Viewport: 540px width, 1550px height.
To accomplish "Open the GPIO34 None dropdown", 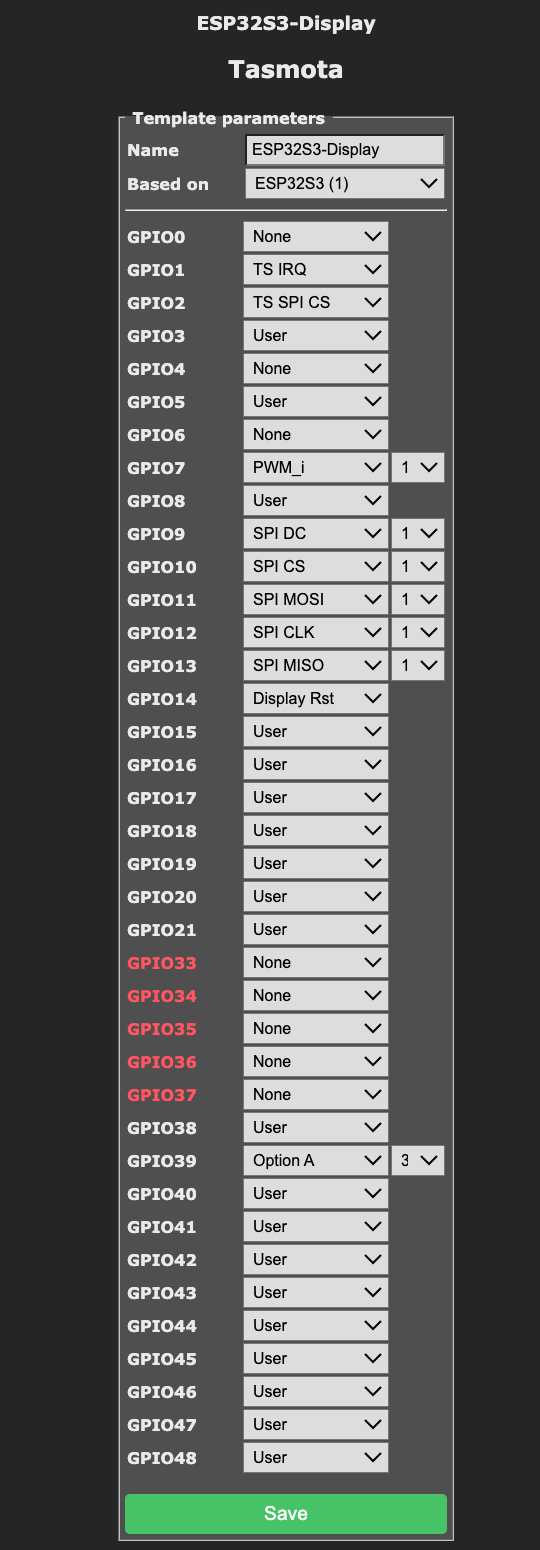I will click(316, 996).
